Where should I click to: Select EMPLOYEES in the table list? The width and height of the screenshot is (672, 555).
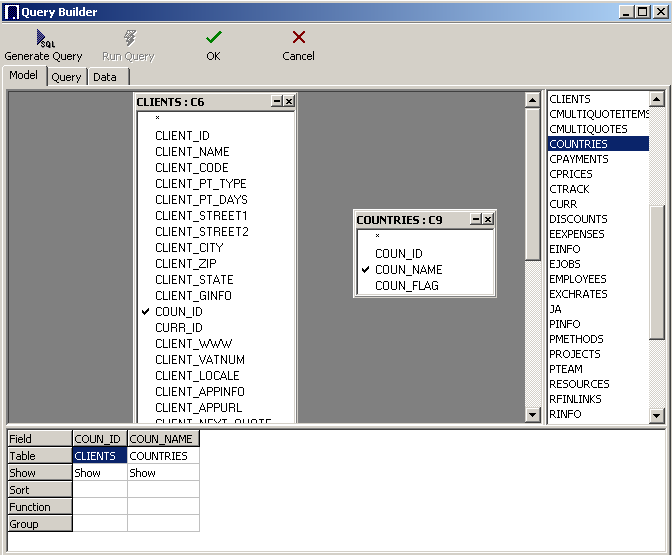coord(577,279)
